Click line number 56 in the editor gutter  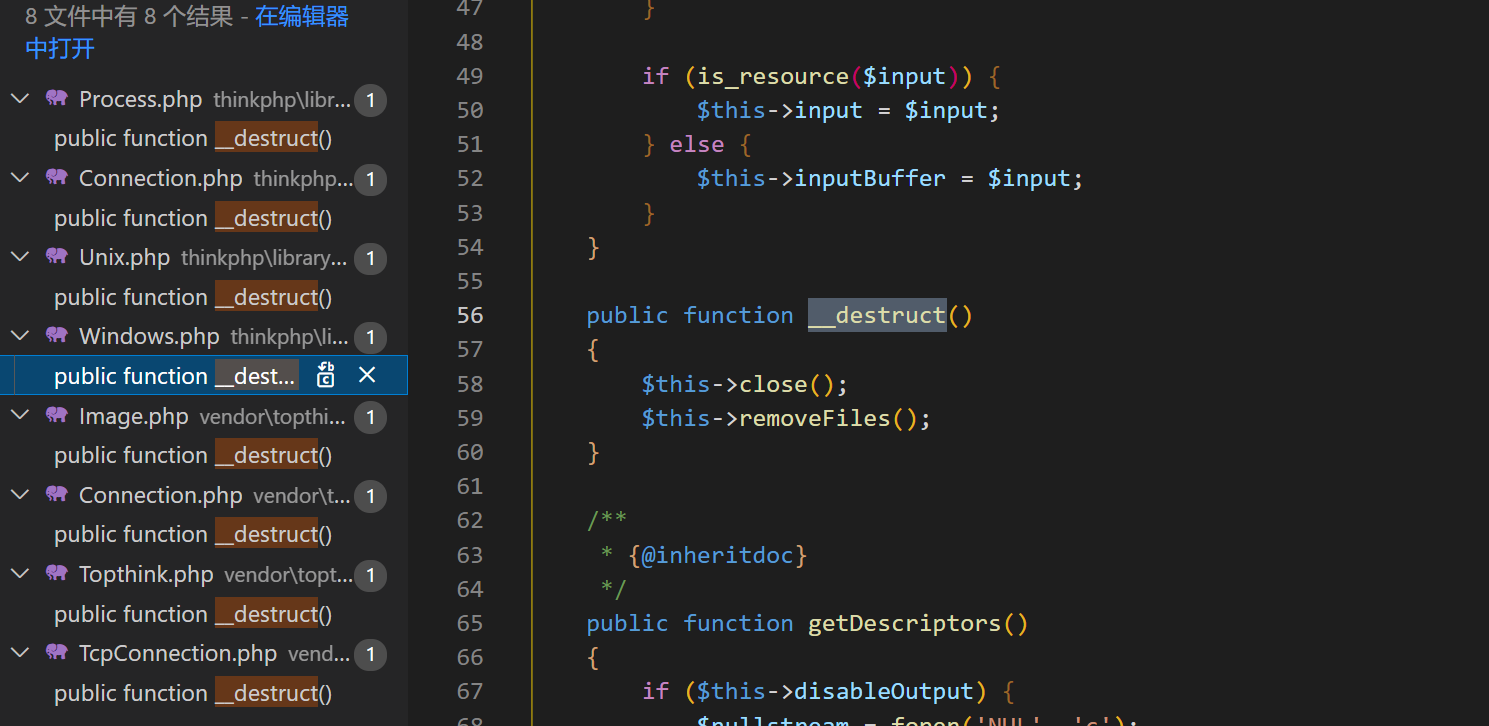point(470,315)
